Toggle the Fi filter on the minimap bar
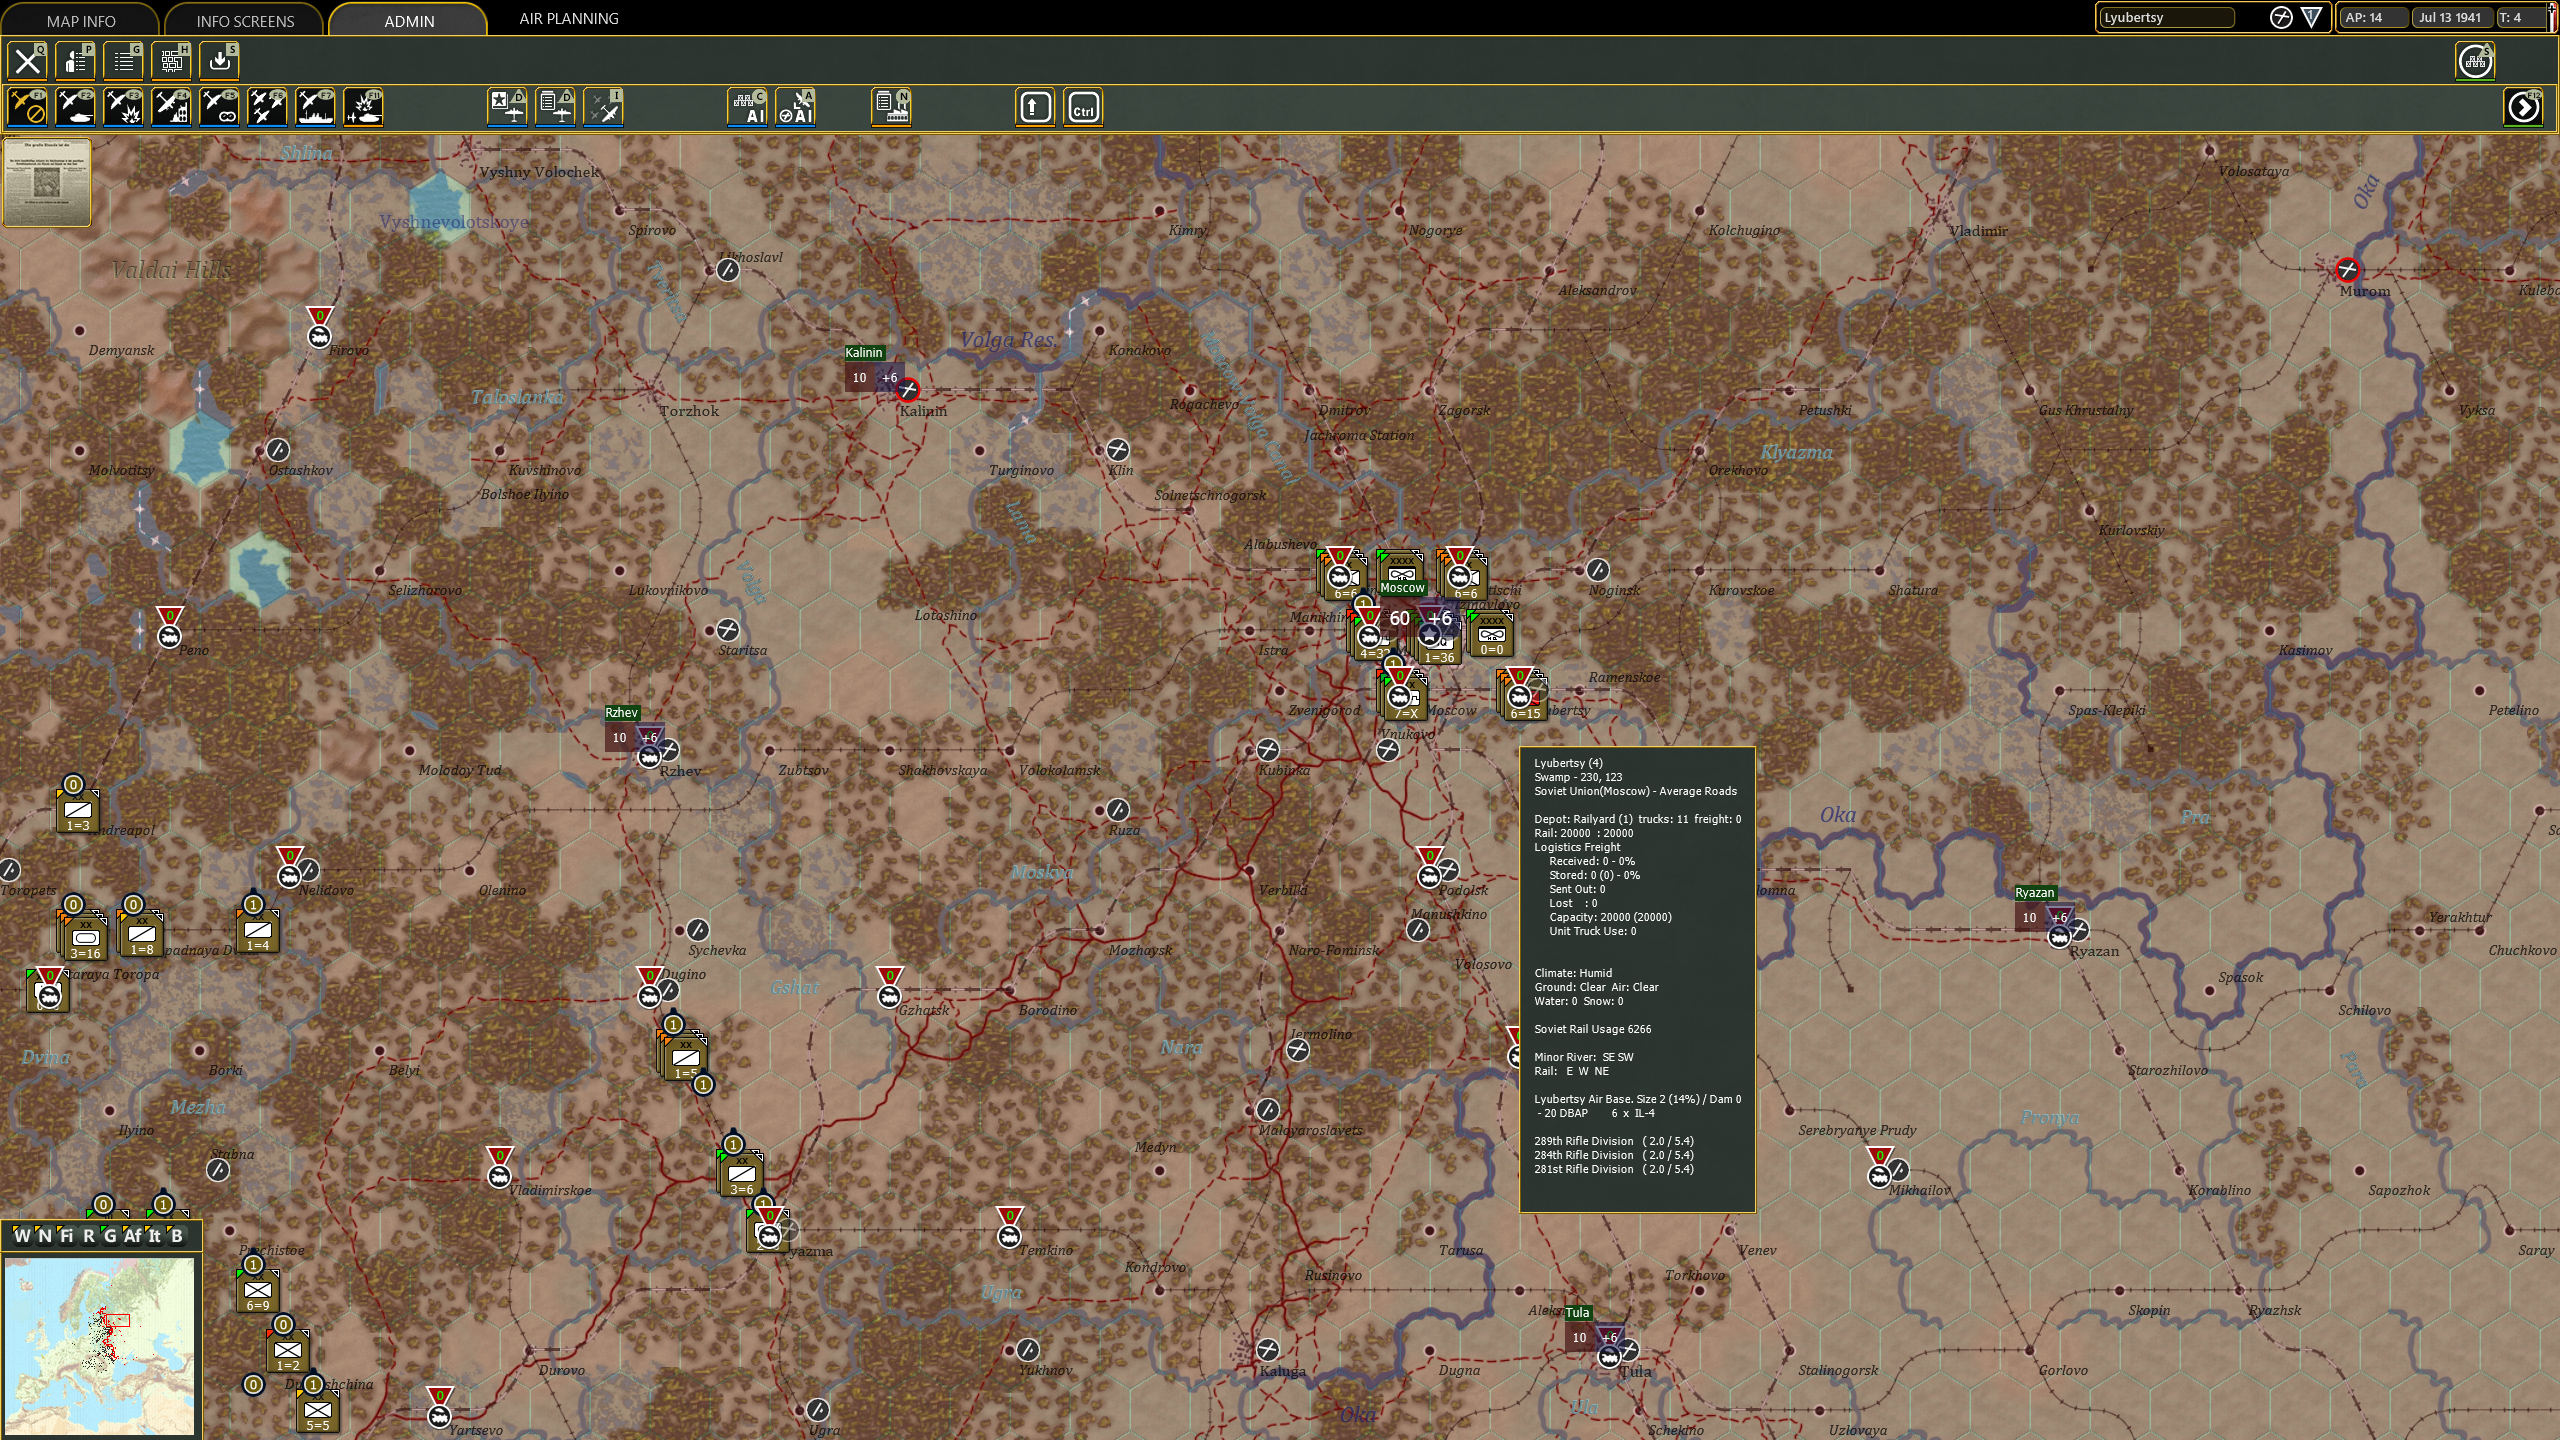 67,1236
